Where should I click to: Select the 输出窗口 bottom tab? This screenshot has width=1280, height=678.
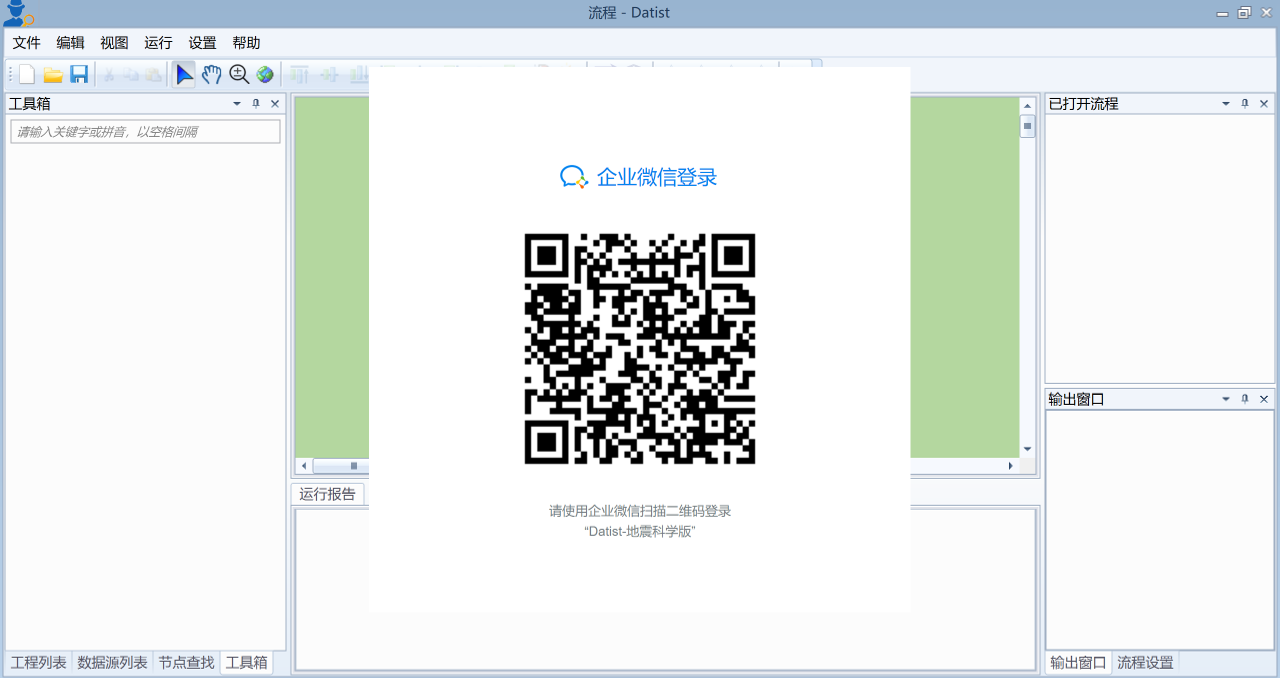pos(1078,662)
